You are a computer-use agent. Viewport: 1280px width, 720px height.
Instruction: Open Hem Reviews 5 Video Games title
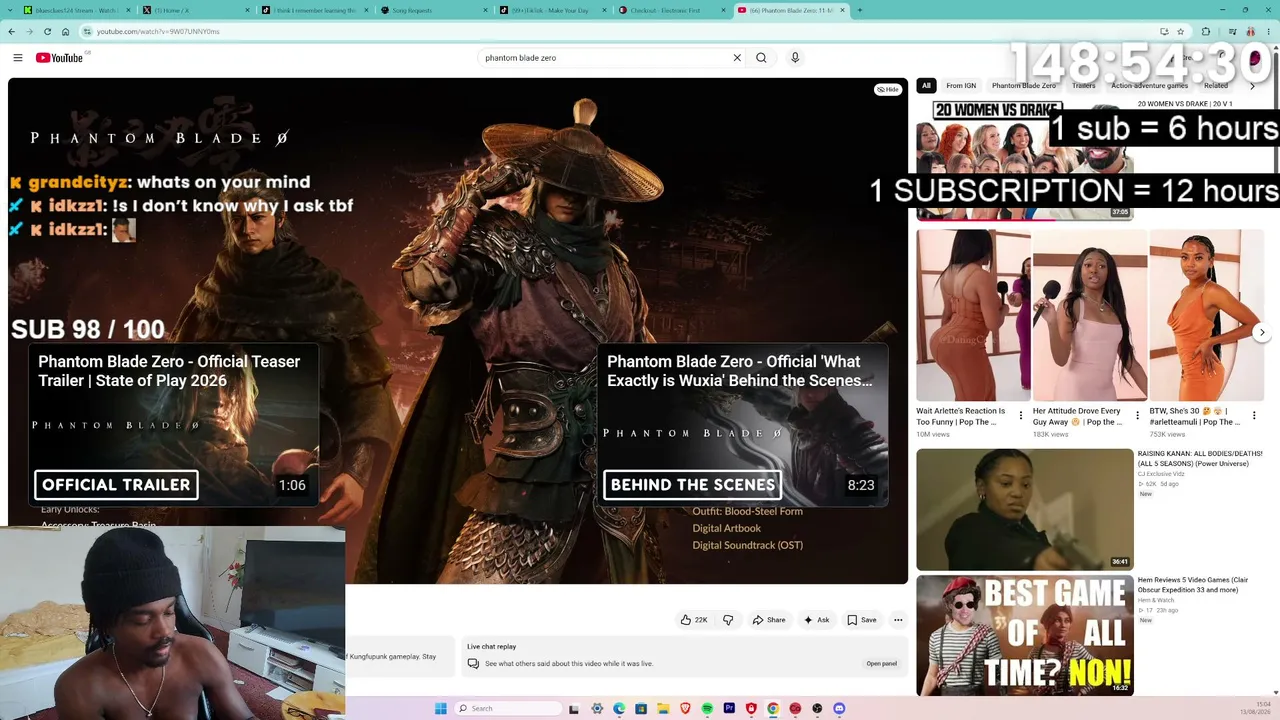(x=1193, y=585)
